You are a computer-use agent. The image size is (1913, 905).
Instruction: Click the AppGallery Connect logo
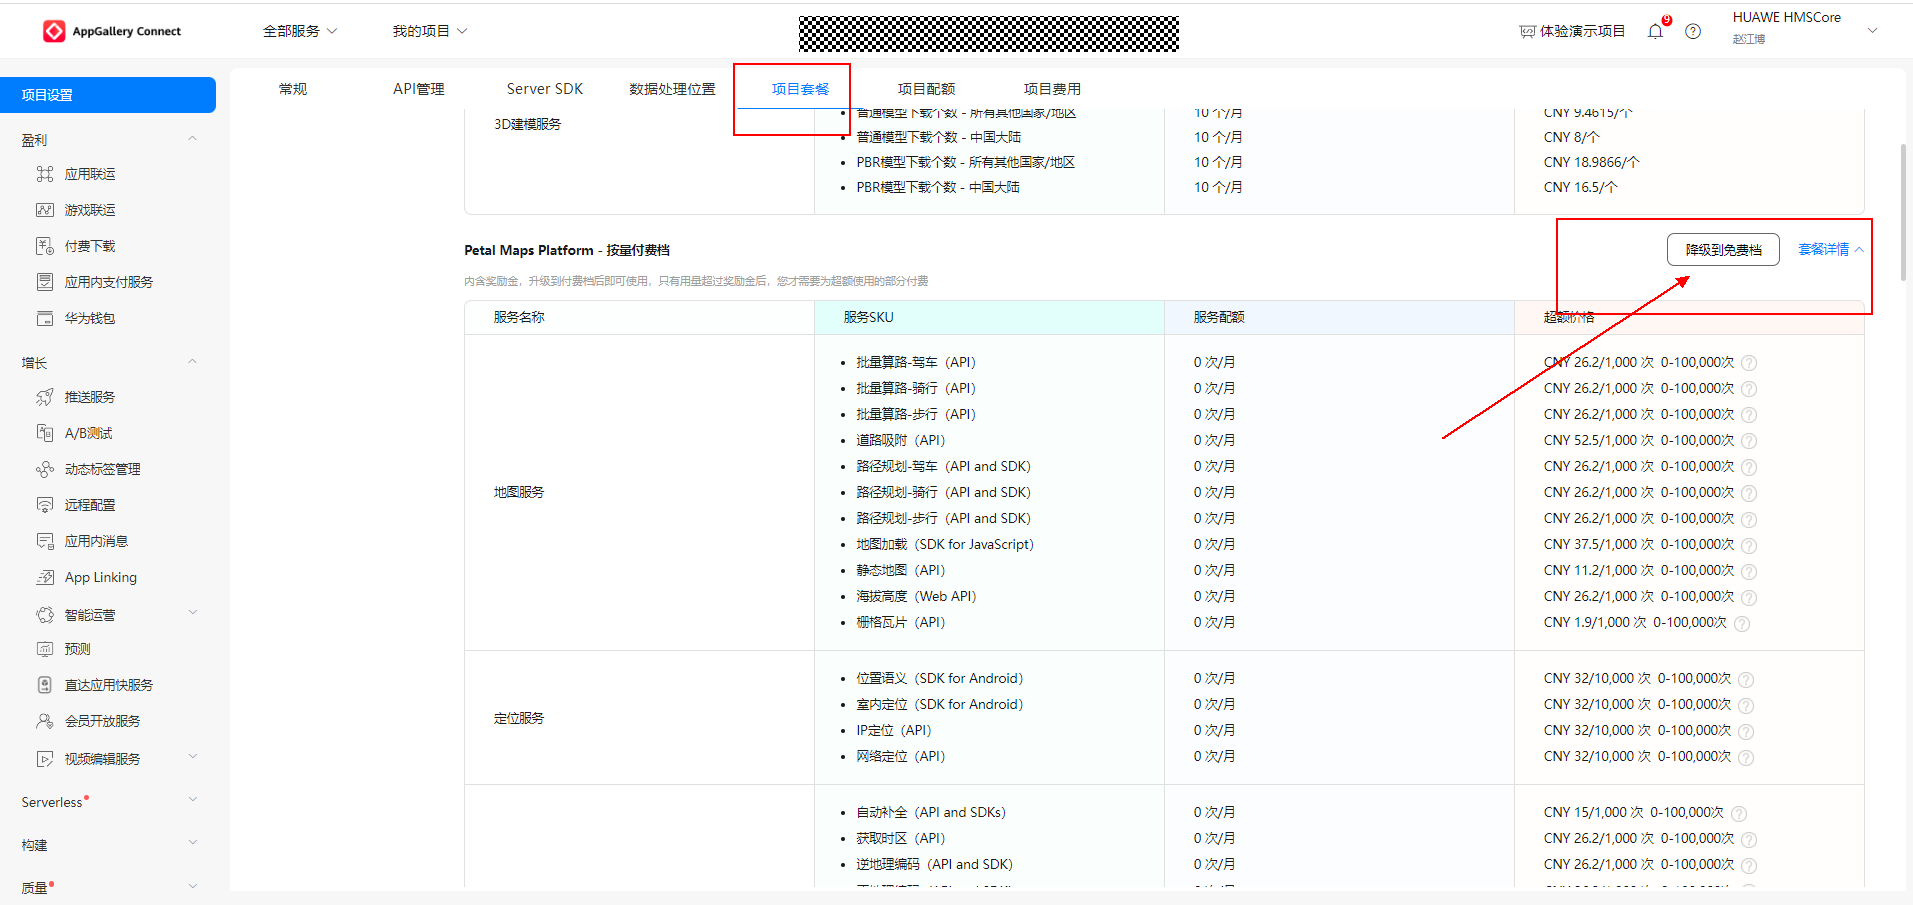[x=112, y=31]
